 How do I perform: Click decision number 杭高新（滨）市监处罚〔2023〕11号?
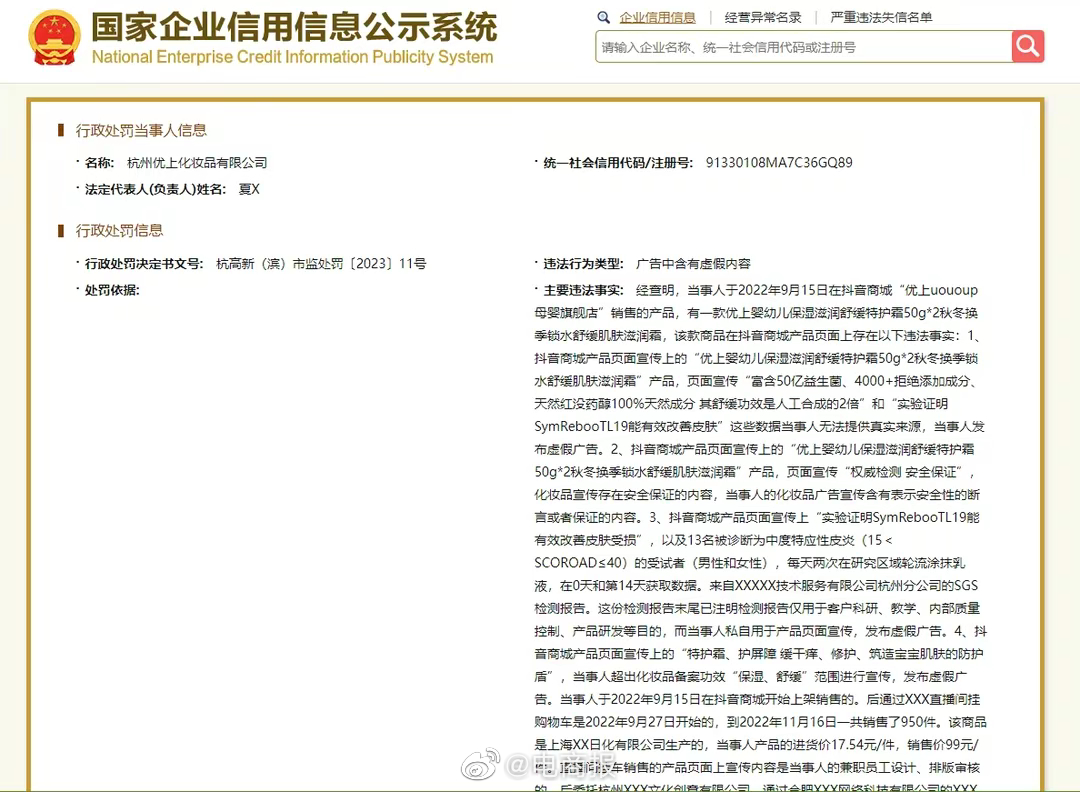pyautogui.click(x=321, y=264)
